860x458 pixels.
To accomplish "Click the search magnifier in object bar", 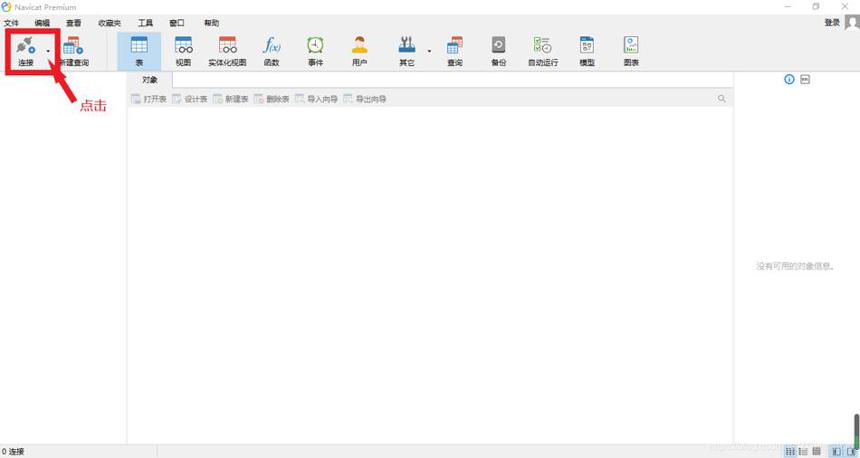I will click(x=721, y=99).
